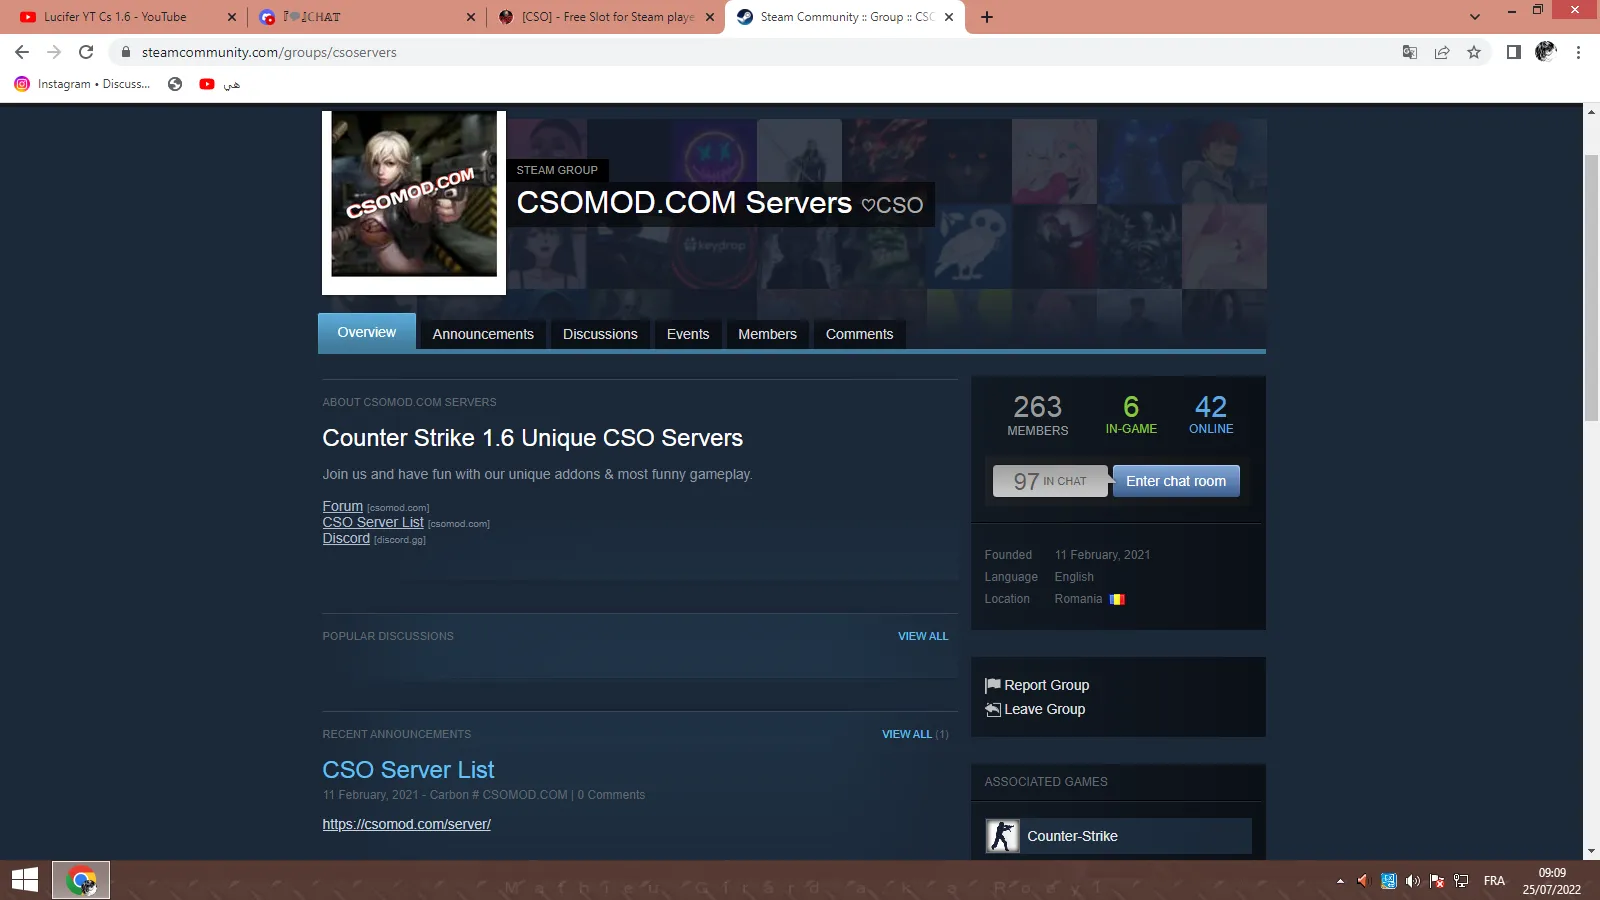
Task: Reload the current page
Action: tap(86, 52)
